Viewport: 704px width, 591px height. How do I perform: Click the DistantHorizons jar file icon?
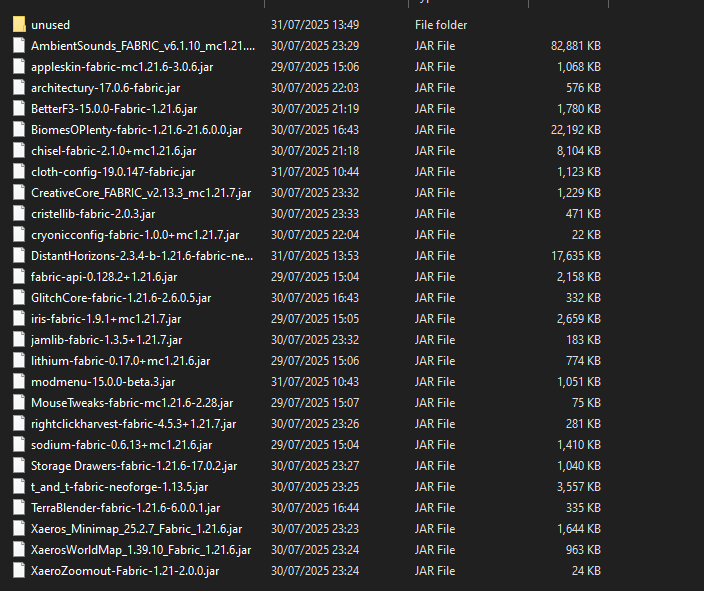(19, 256)
